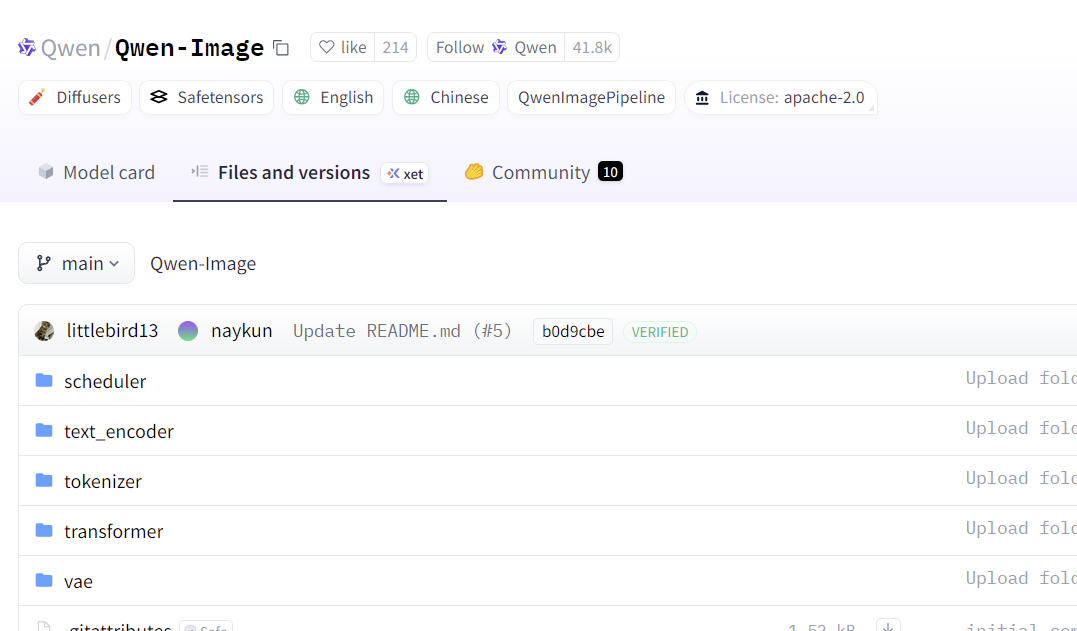Click the transformer folder icon
The height and width of the screenshot is (631, 1077).
pos(44,531)
